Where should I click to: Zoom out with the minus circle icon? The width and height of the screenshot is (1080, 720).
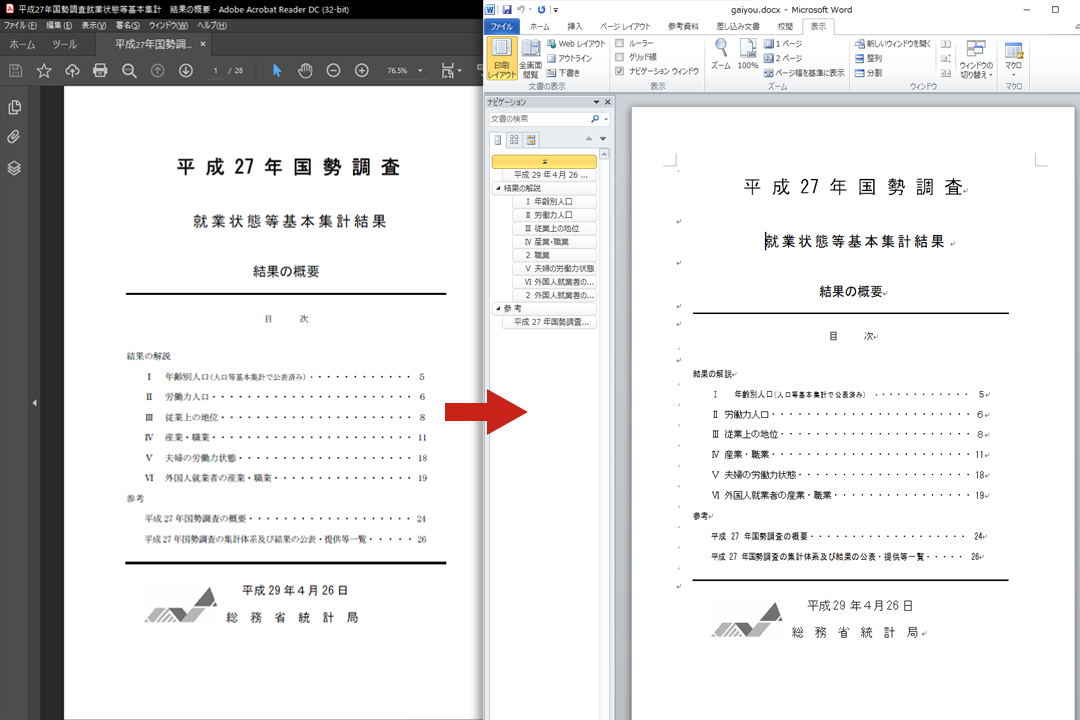(333, 70)
